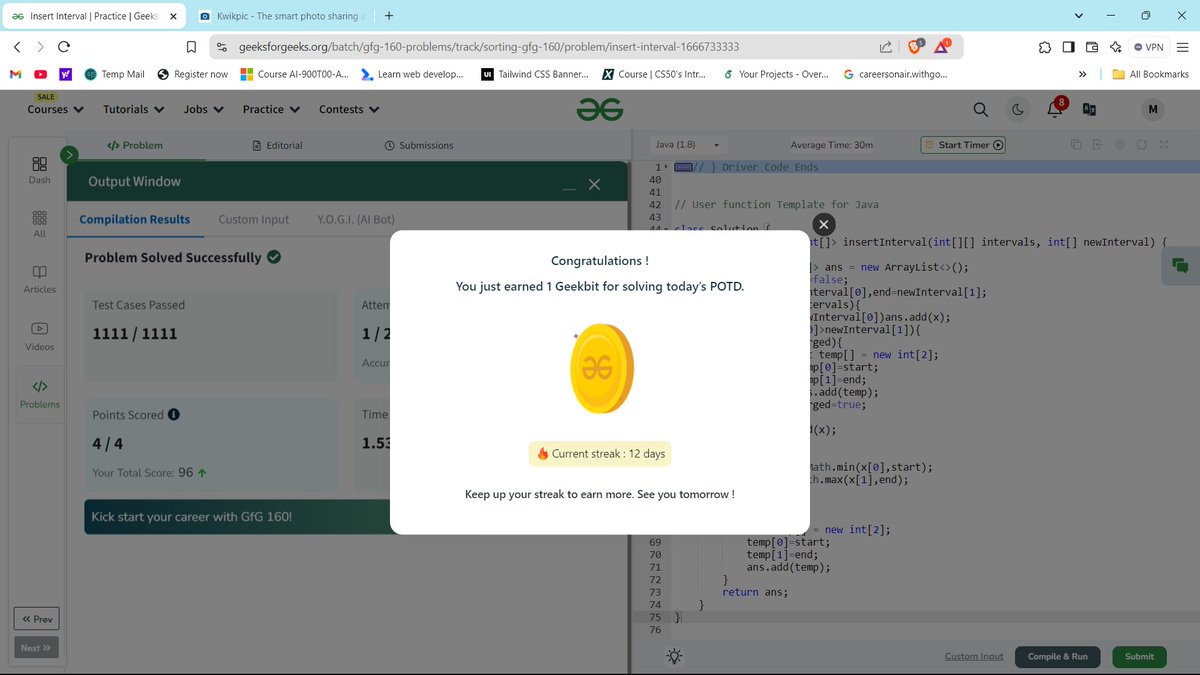Screen dimensions: 1200x675
Task: Click the gold Geekbit coin image
Action: [600, 368]
